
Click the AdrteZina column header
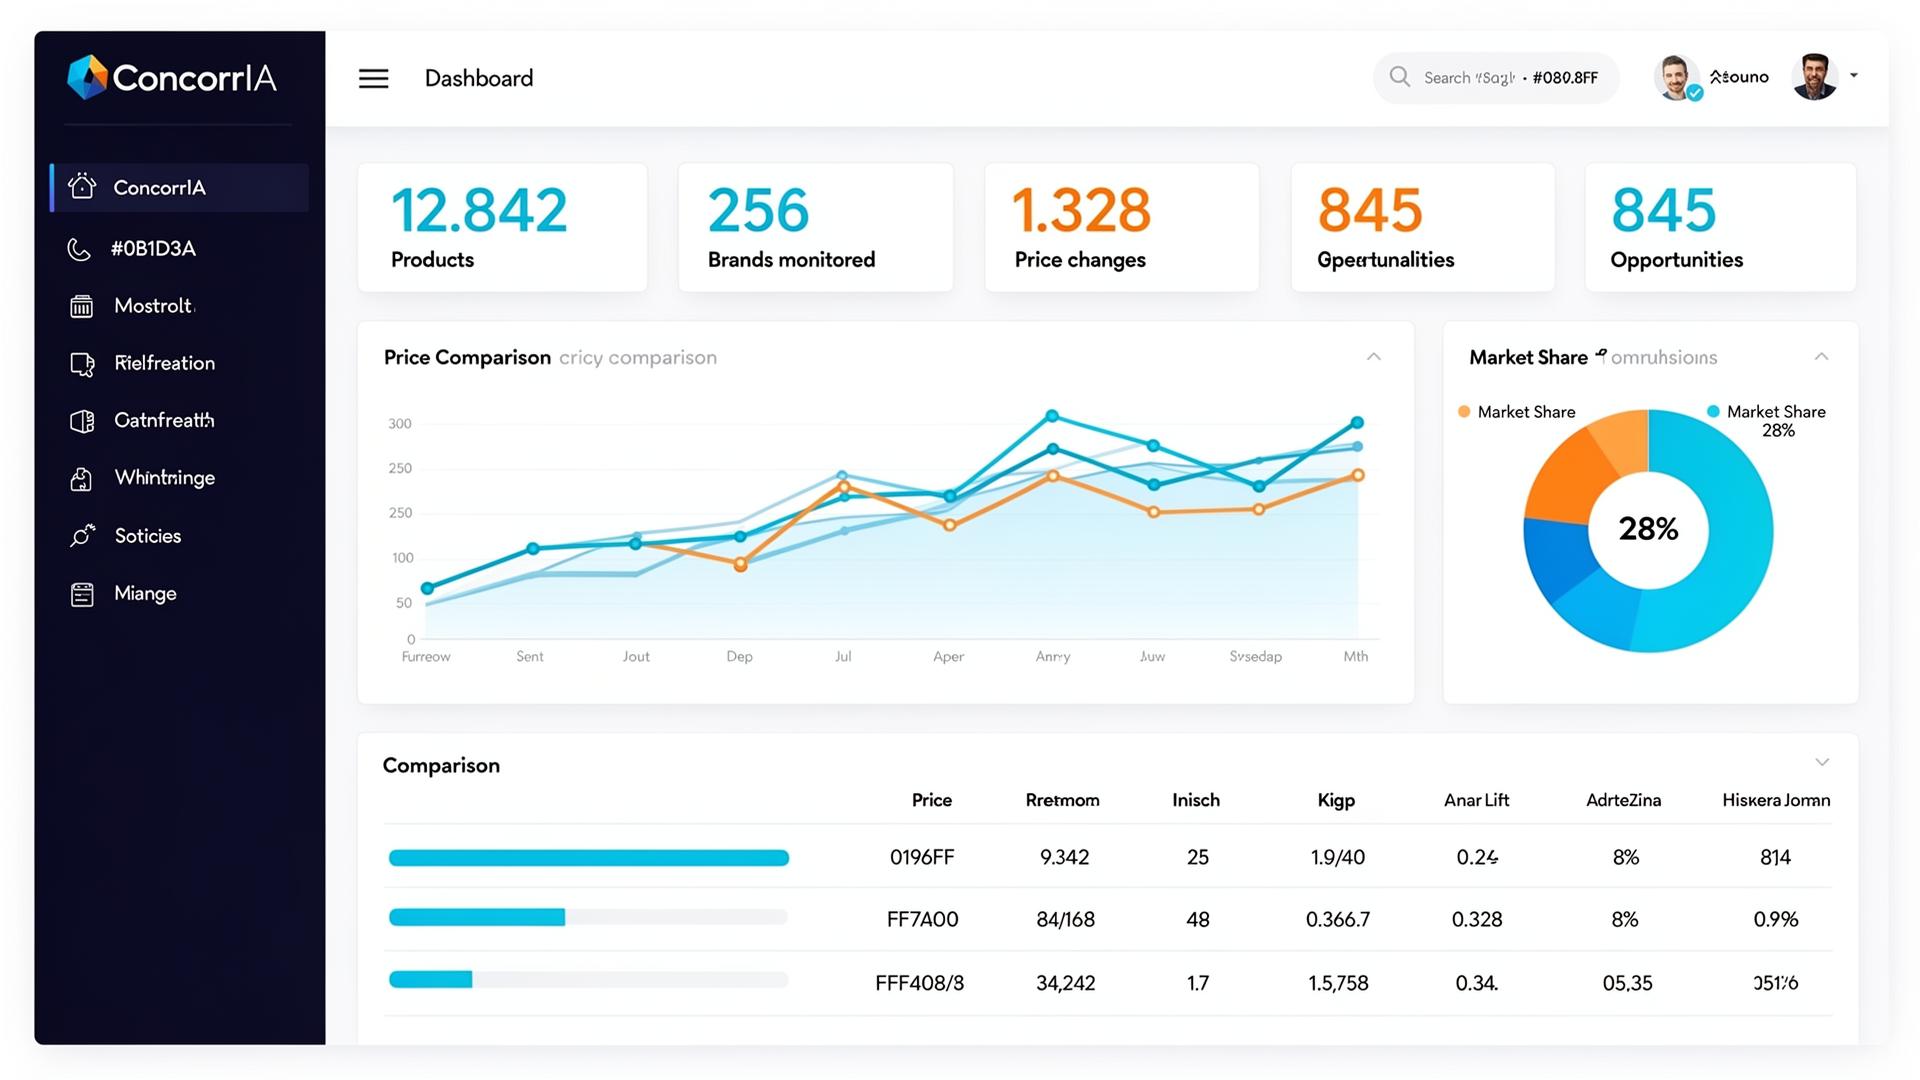[x=1623, y=800]
